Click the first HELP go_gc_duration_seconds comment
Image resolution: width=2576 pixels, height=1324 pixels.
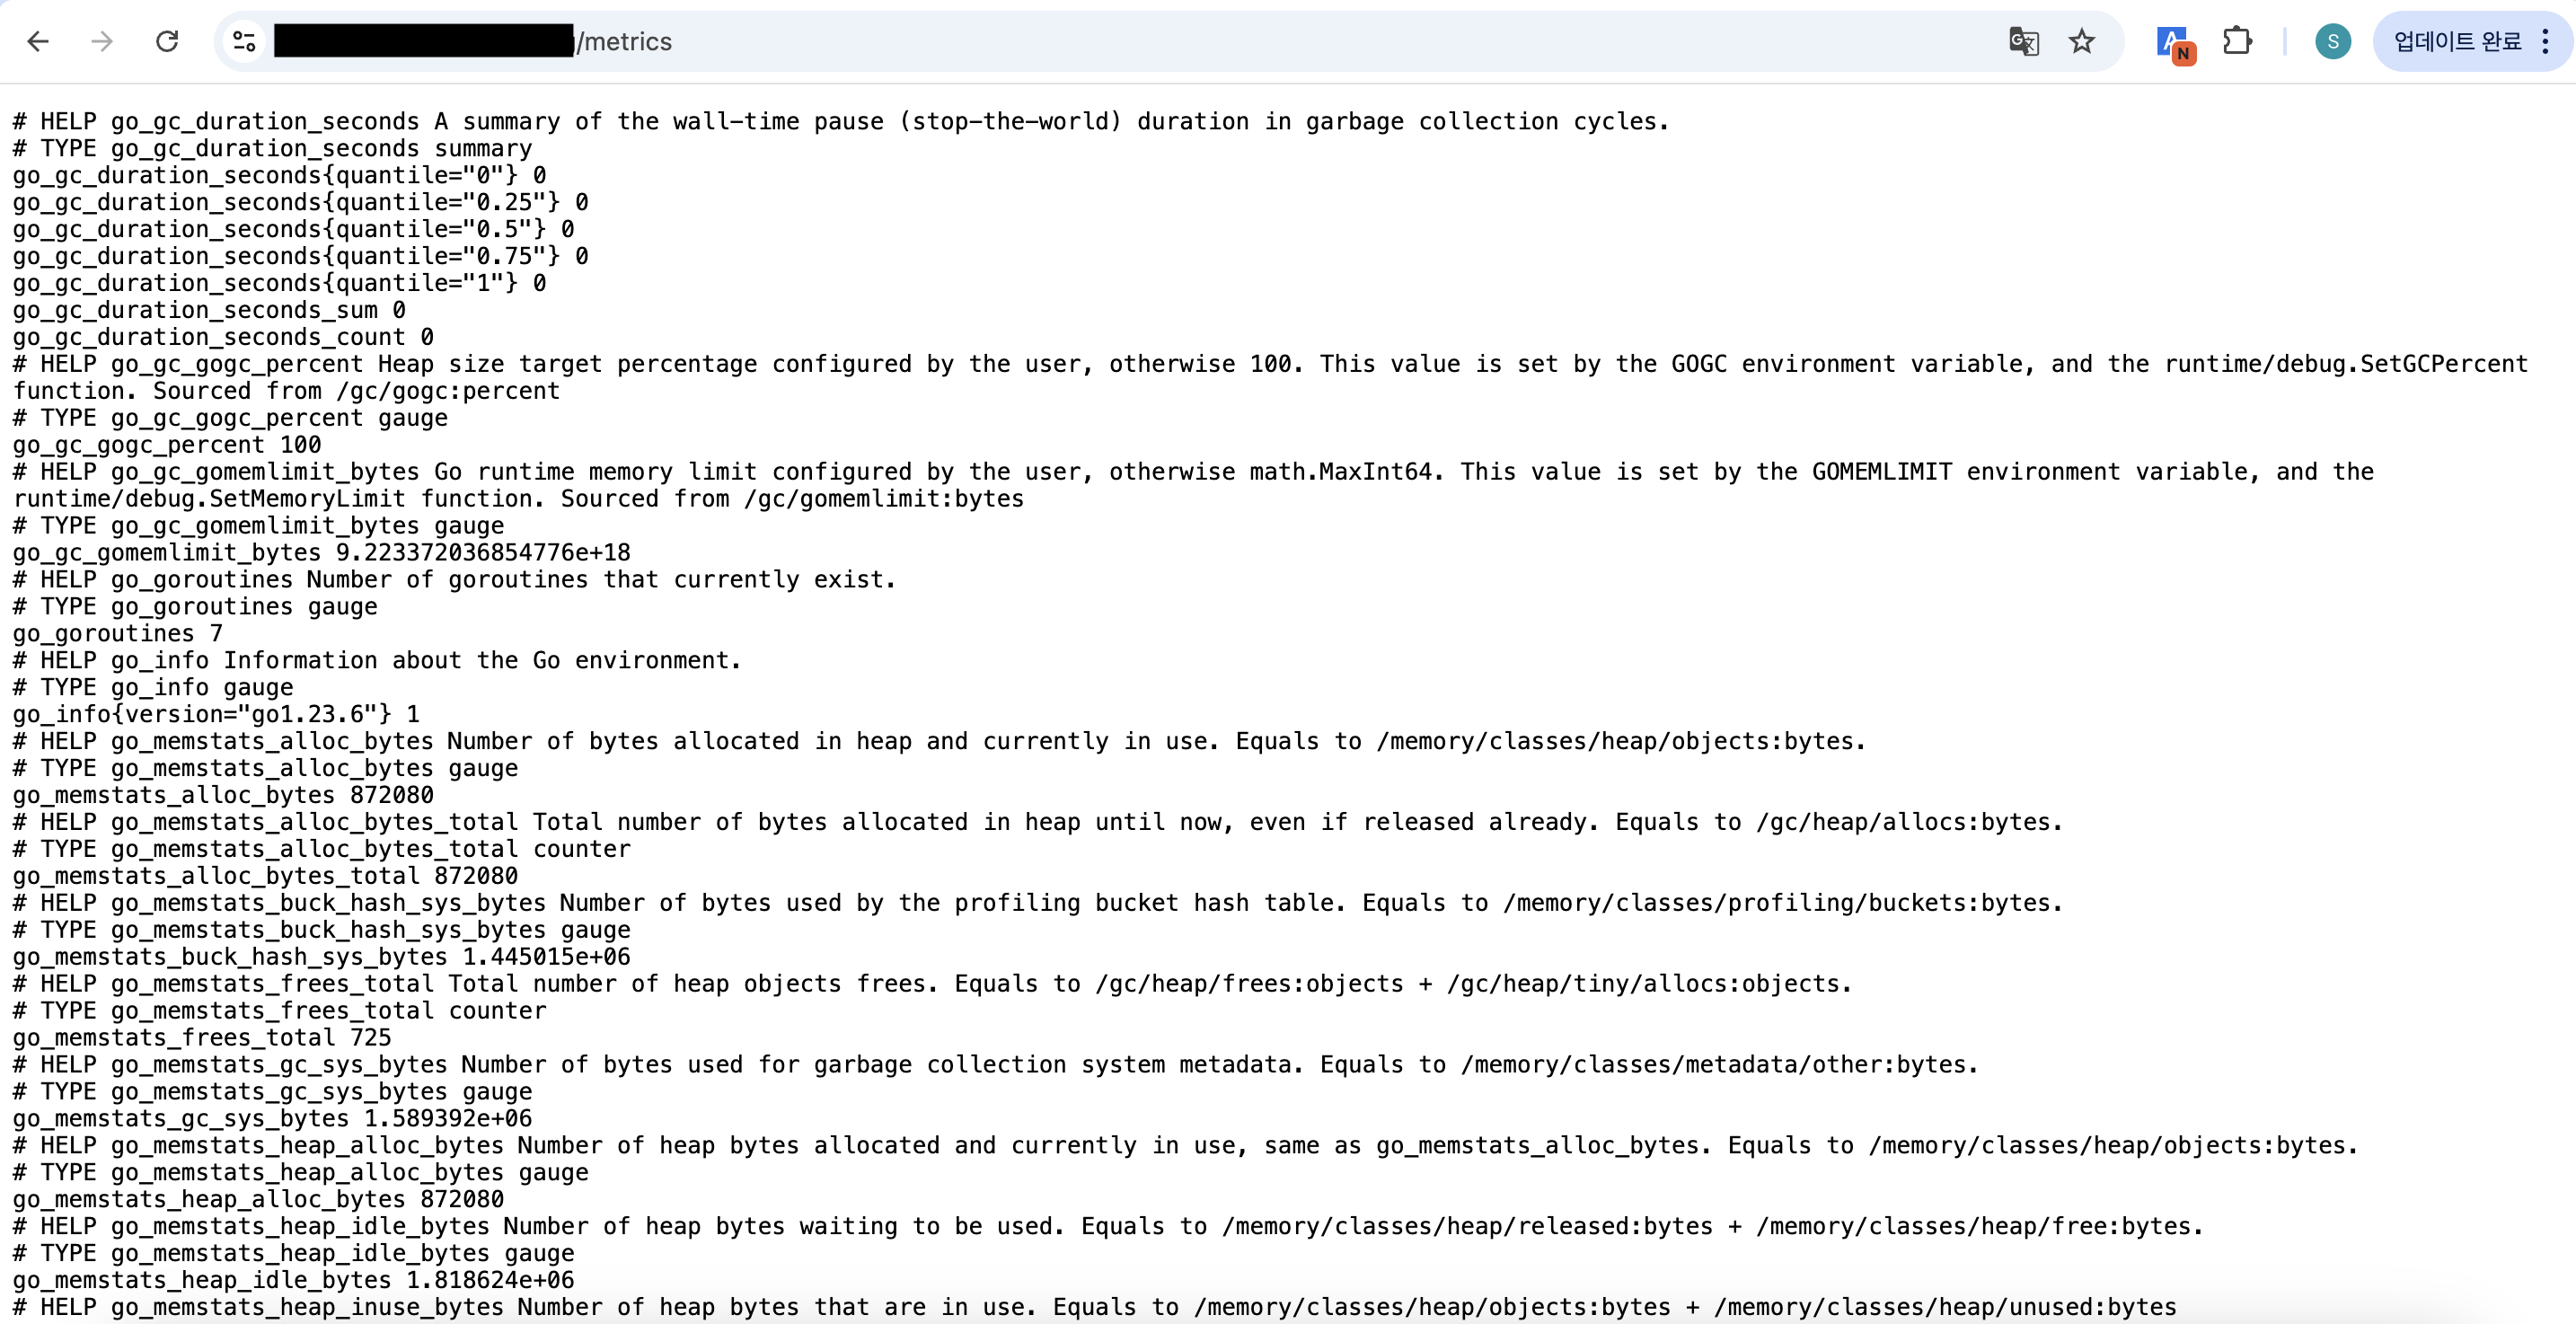tap(840, 122)
